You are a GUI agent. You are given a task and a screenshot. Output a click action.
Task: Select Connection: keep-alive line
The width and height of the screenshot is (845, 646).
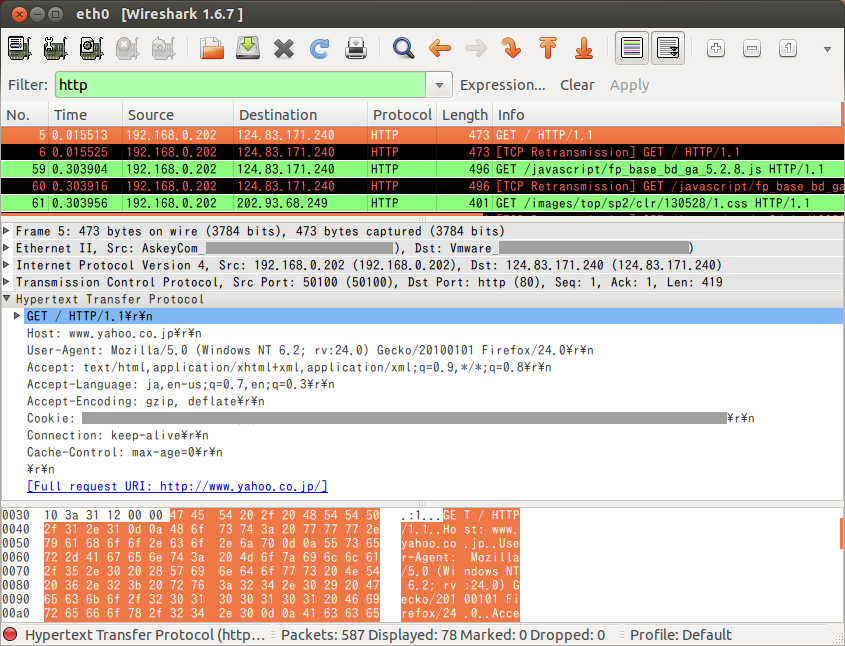[x=117, y=435]
